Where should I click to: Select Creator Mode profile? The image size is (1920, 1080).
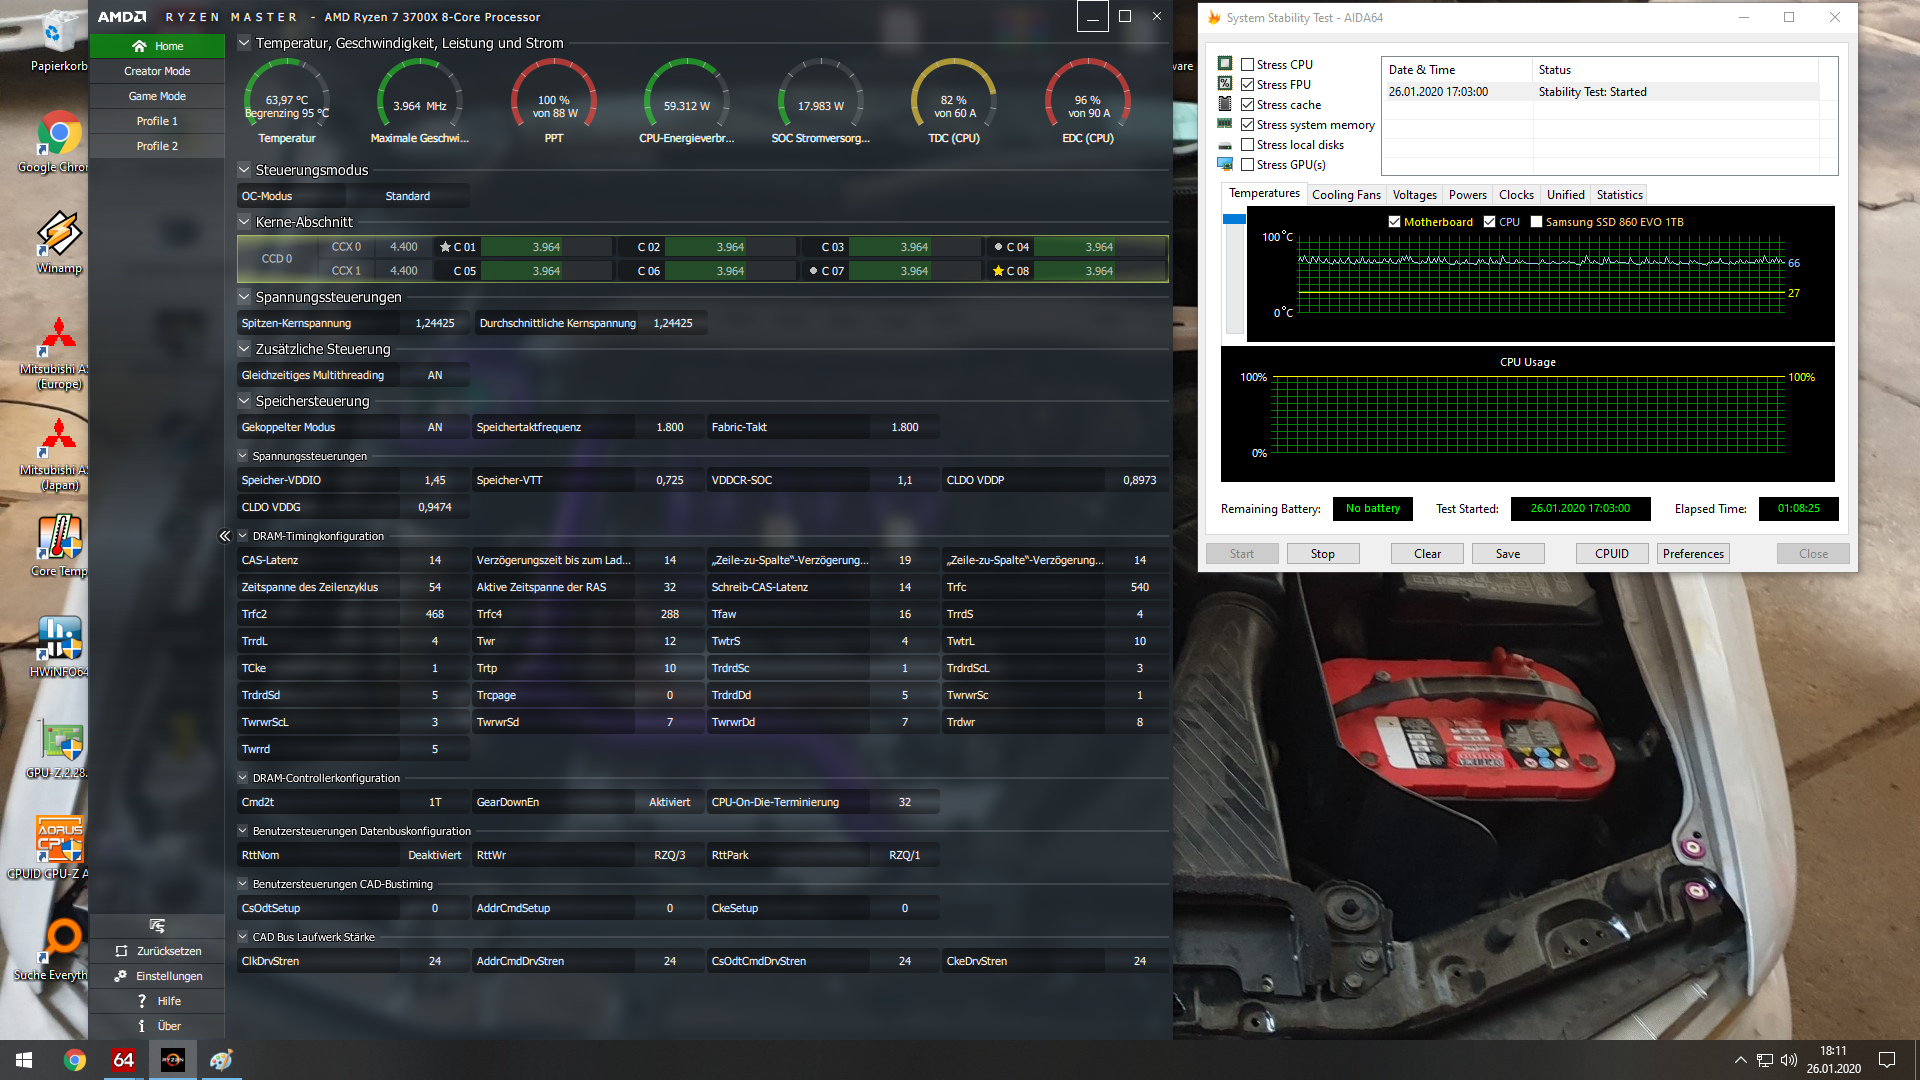[157, 71]
